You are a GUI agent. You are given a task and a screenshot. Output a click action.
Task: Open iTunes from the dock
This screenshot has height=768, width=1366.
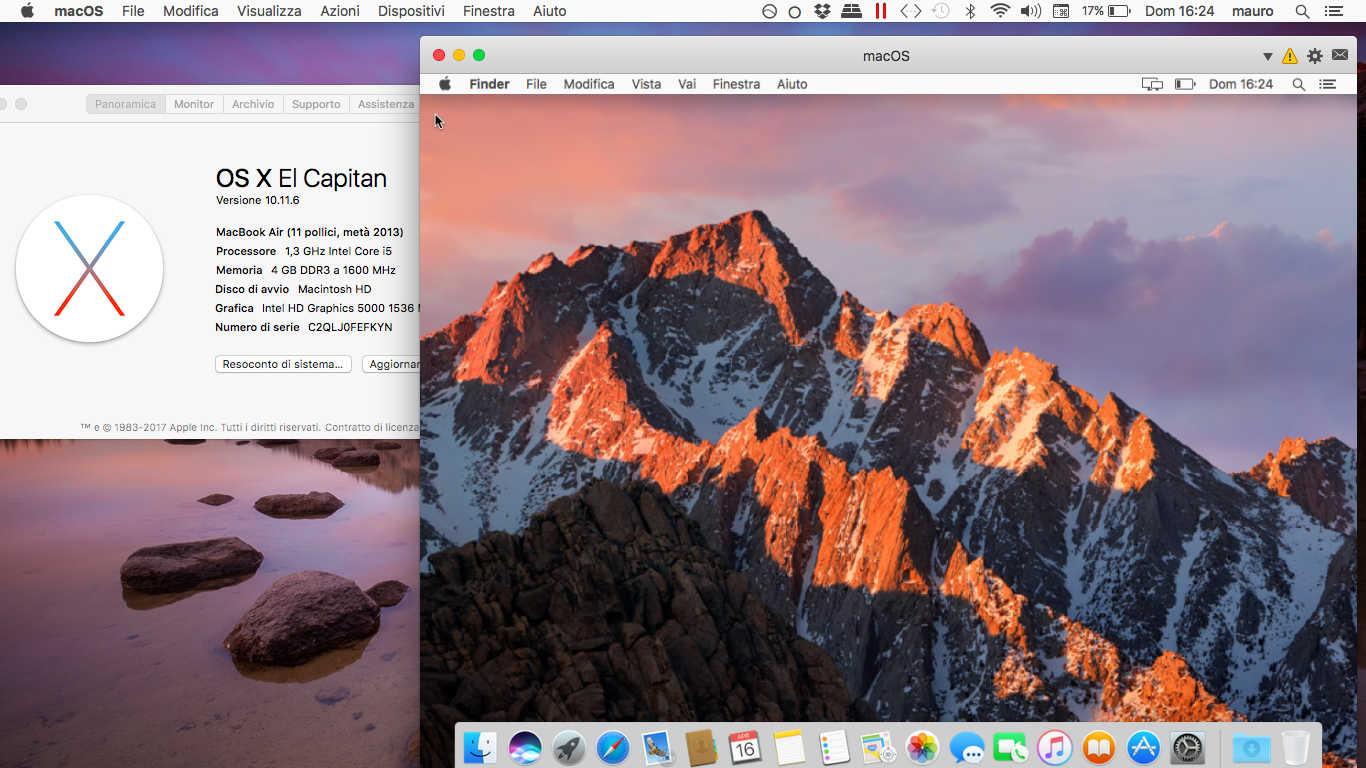(1054, 747)
